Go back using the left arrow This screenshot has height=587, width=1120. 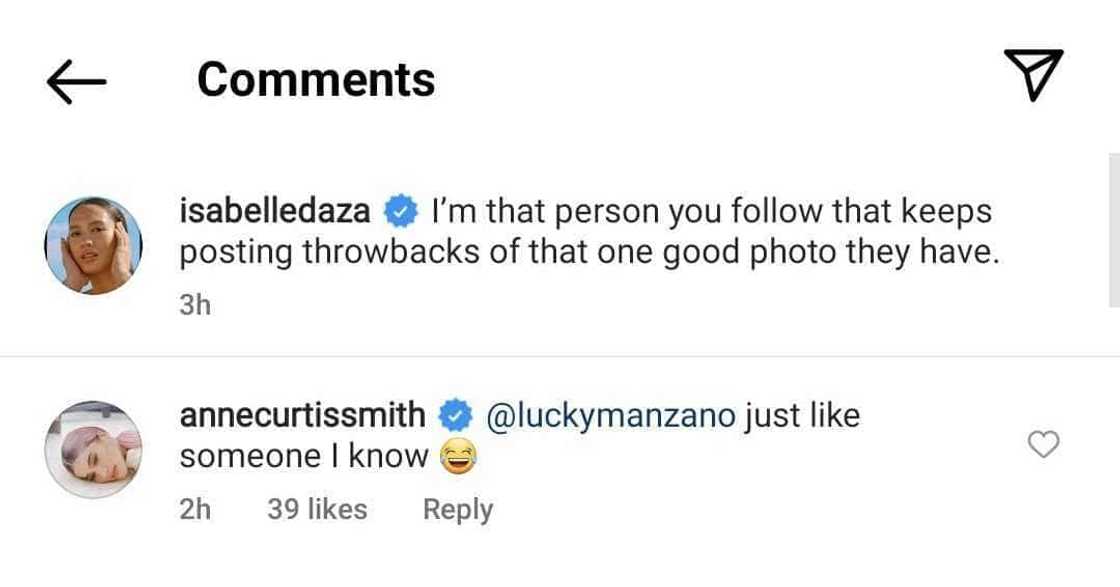point(76,82)
